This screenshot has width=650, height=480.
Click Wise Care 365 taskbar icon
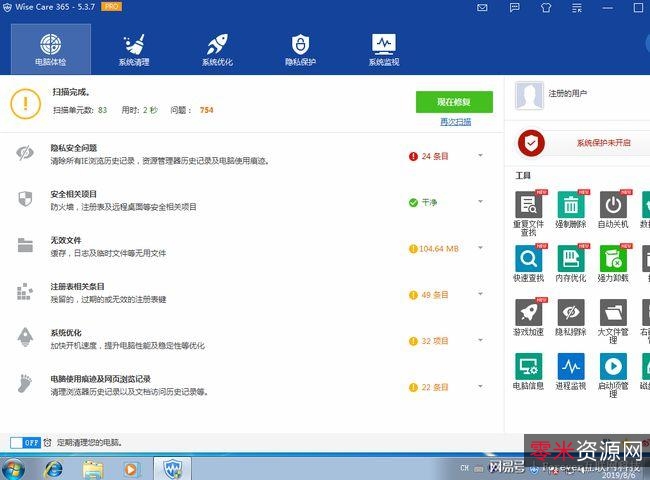pyautogui.click(x=172, y=469)
